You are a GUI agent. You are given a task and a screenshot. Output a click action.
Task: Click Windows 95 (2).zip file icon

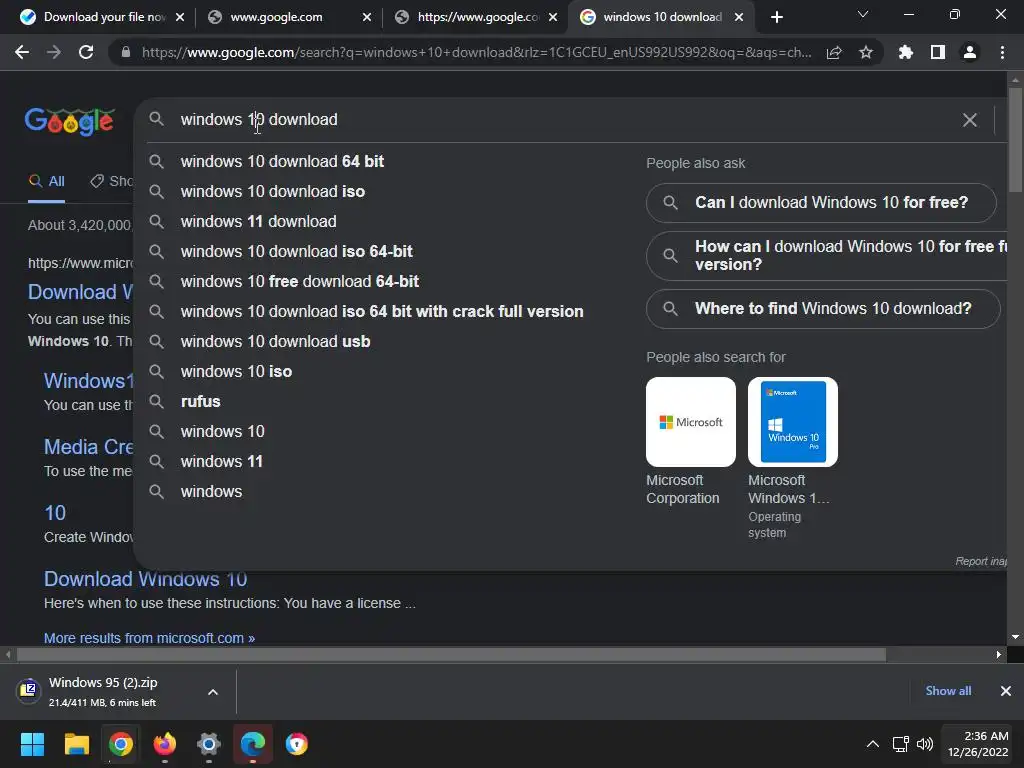(28, 690)
